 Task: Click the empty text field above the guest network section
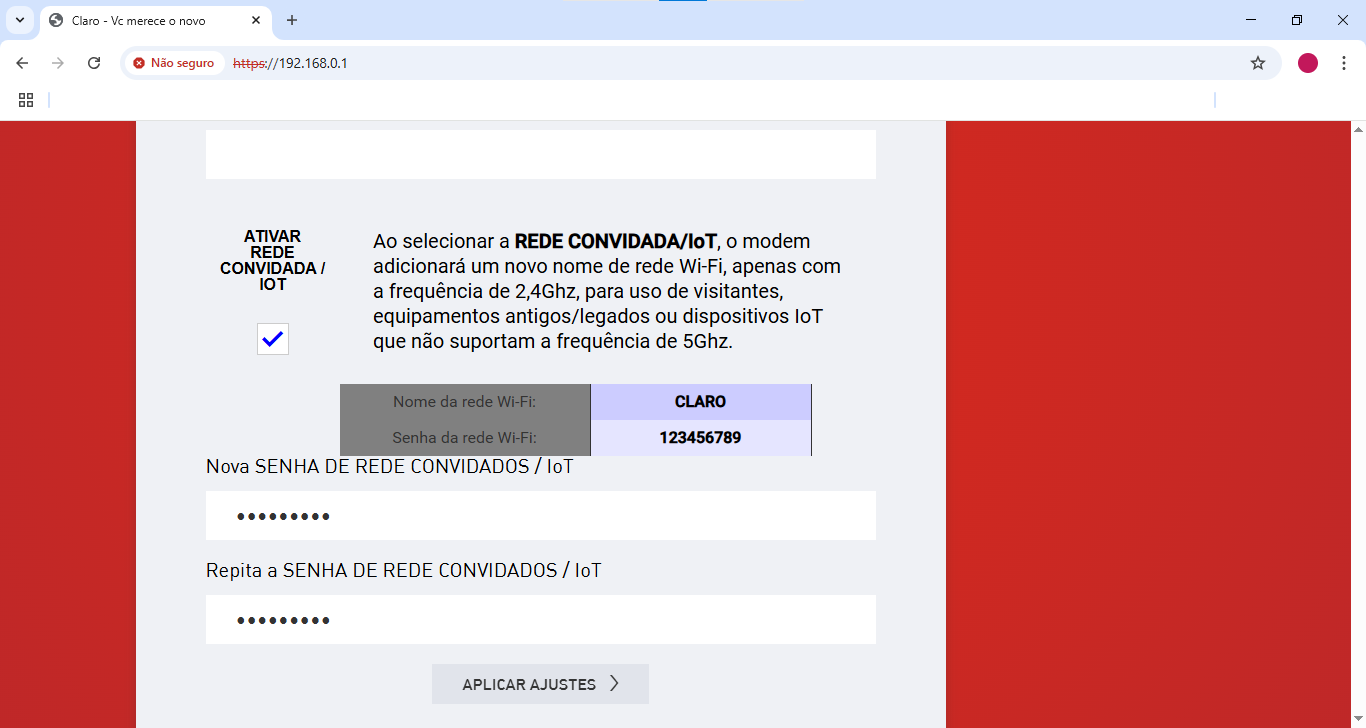[x=541, y=154]
